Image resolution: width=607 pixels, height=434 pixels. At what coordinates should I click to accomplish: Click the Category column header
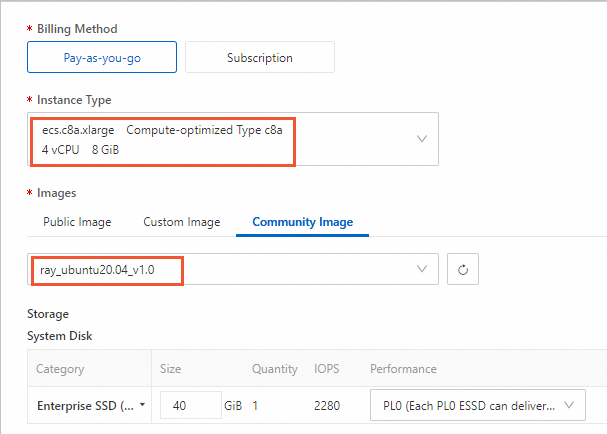point(60,369)
